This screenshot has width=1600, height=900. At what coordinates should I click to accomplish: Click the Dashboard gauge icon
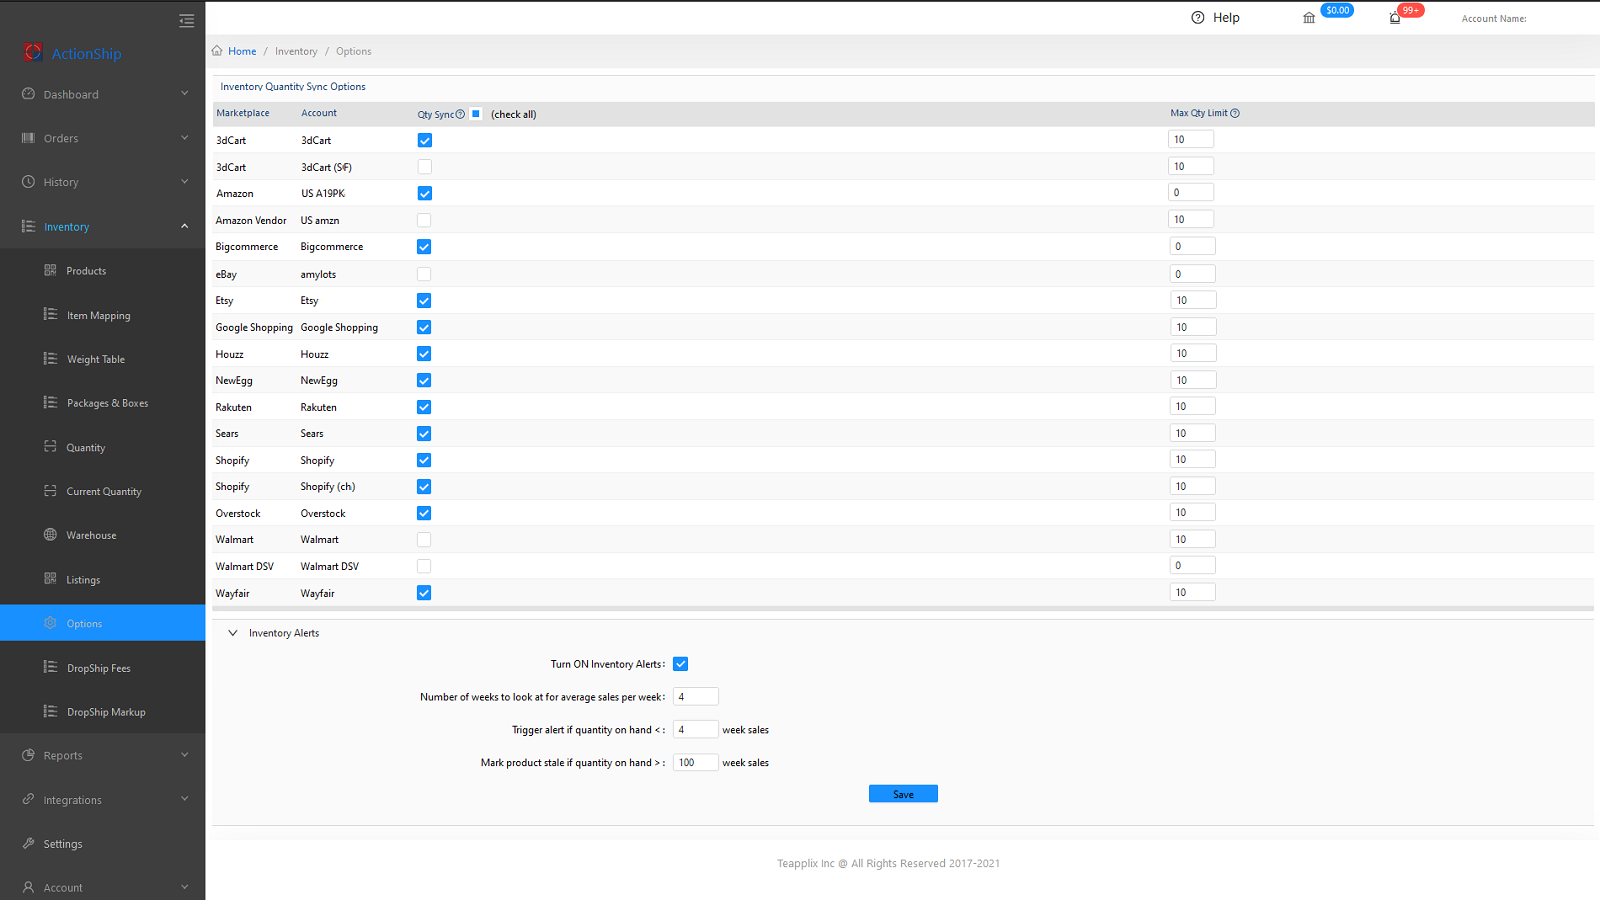pyautogui.click(x=28, y=94)
